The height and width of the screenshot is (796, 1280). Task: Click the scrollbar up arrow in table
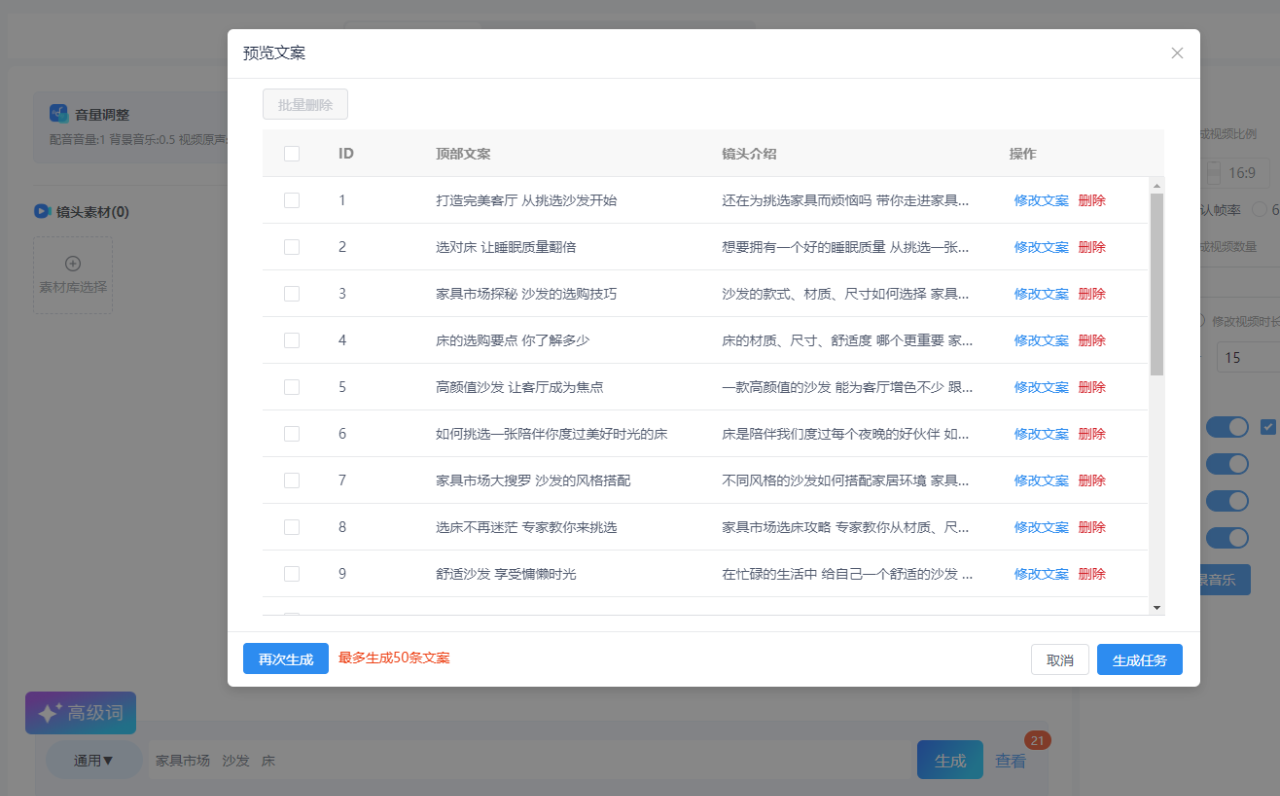(1157, 185)
